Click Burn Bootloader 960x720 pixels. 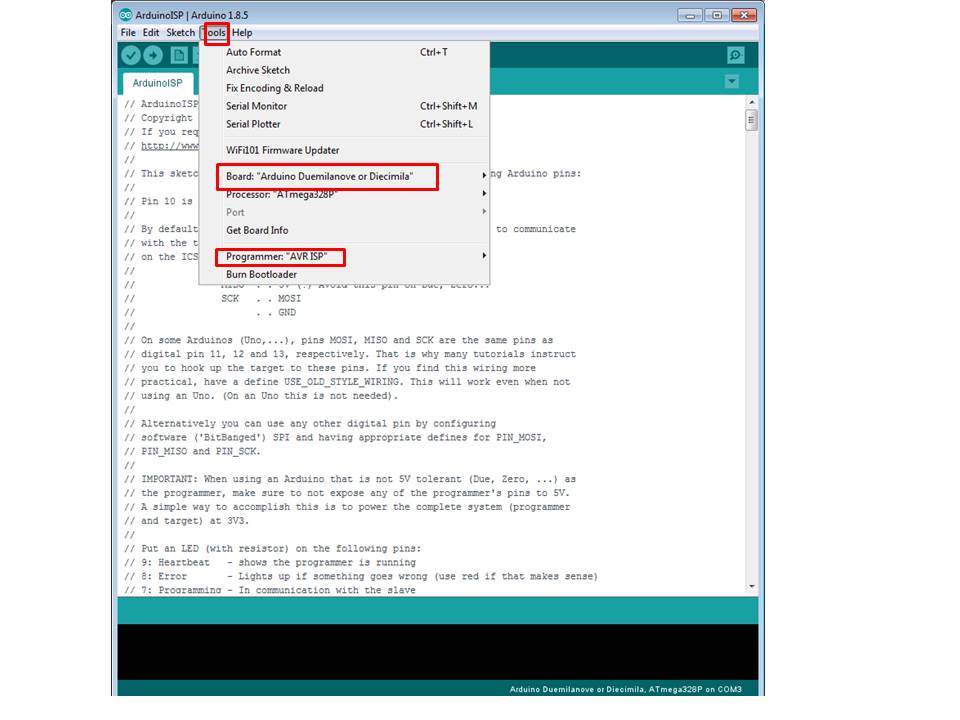tap(345, 274)
